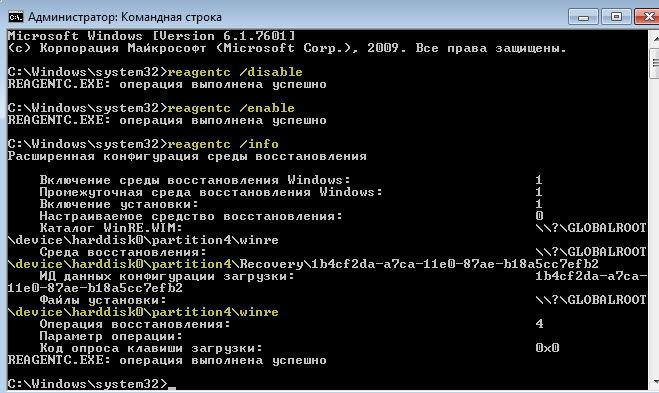The width and height of the screenshot is (659, 393).
Task: Click the last 'REAGENTC.EXE: операция выполнена успешно' line
Action: (167, 361)
